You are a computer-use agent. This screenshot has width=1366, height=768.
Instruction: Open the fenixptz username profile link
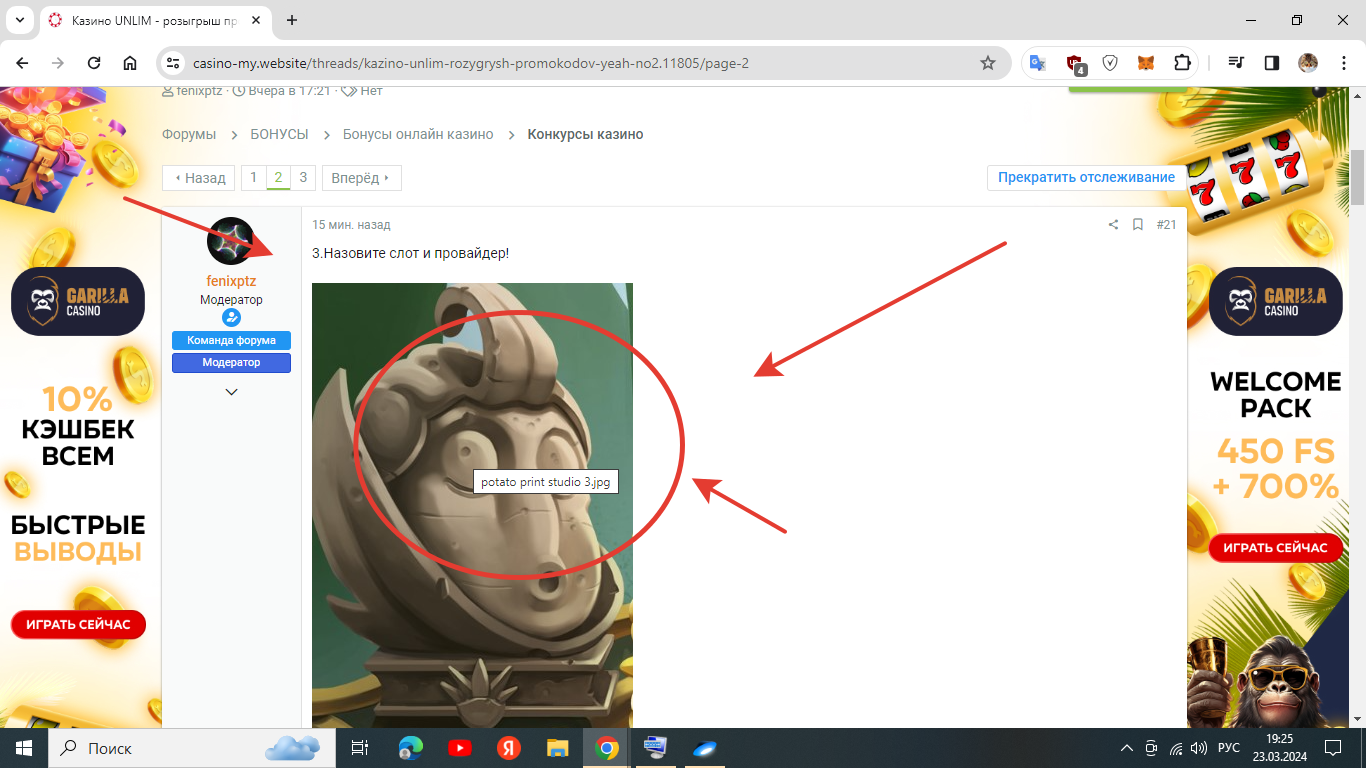pyautogui.click(x=231, y=281)
